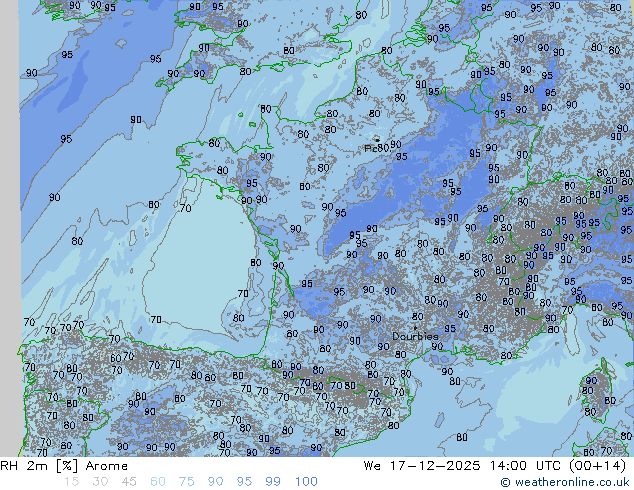Click the 15 value in the legend
The image size is (634, 490).
(x=71, y=482)
